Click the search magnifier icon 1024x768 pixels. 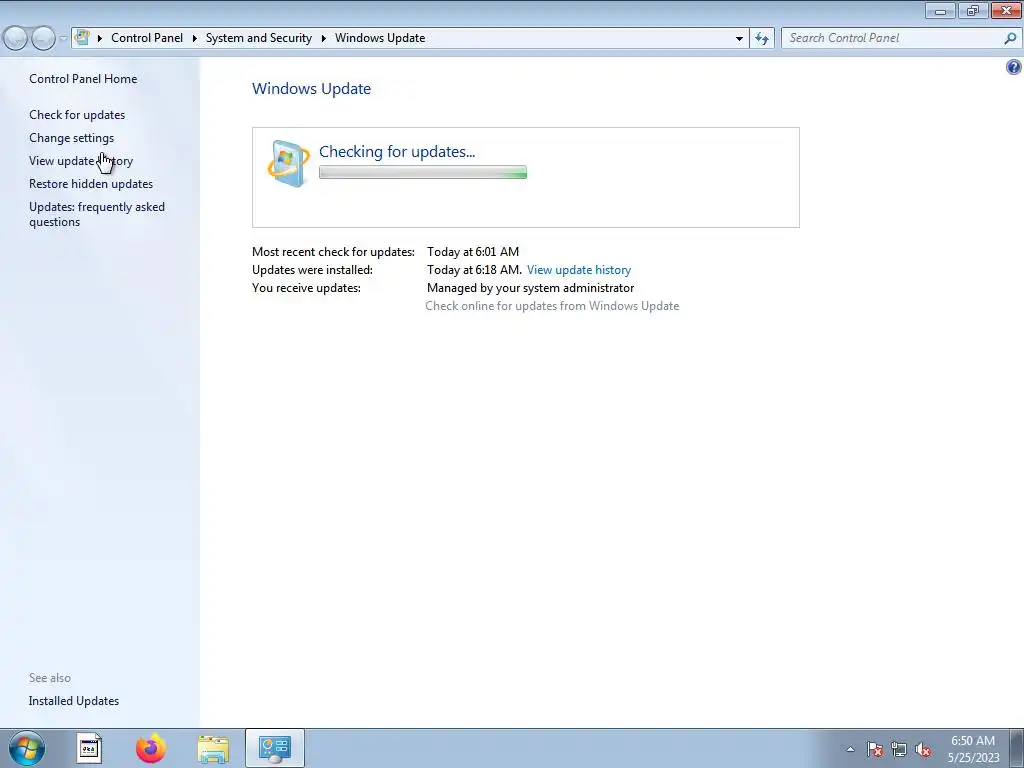tap(1010, 38)
